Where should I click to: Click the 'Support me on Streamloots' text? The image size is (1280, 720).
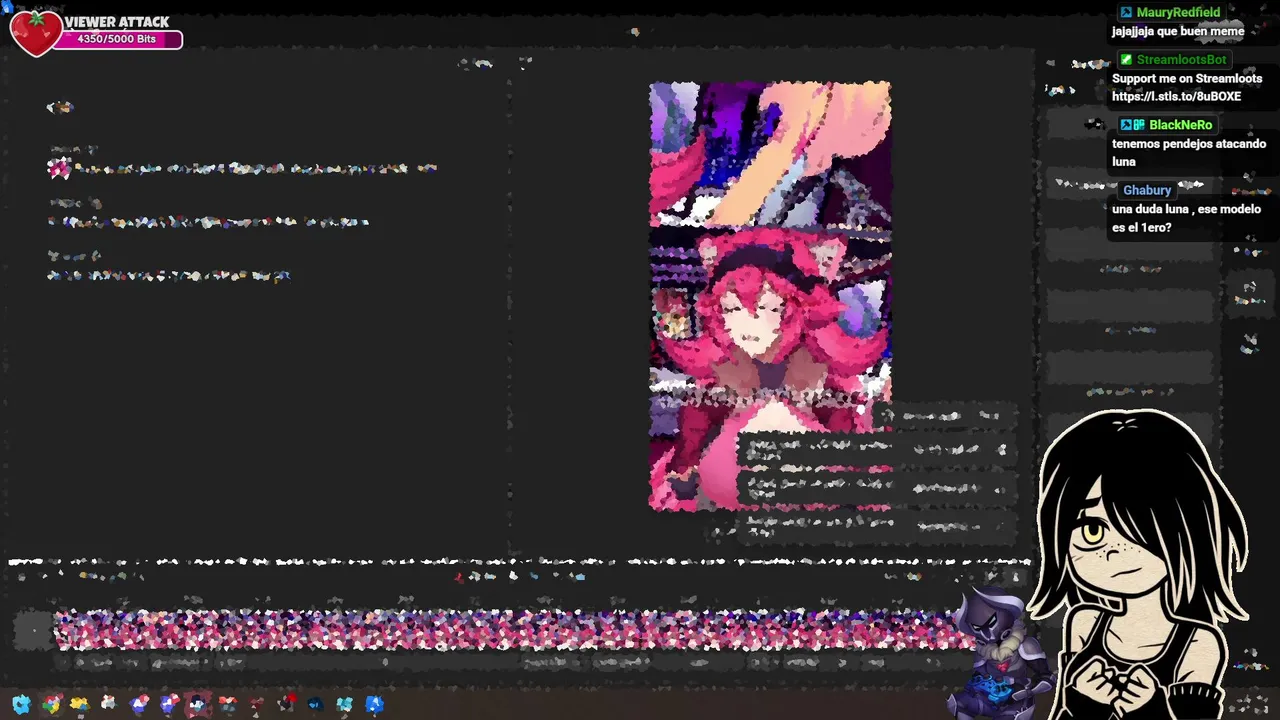coord(1187,79)
